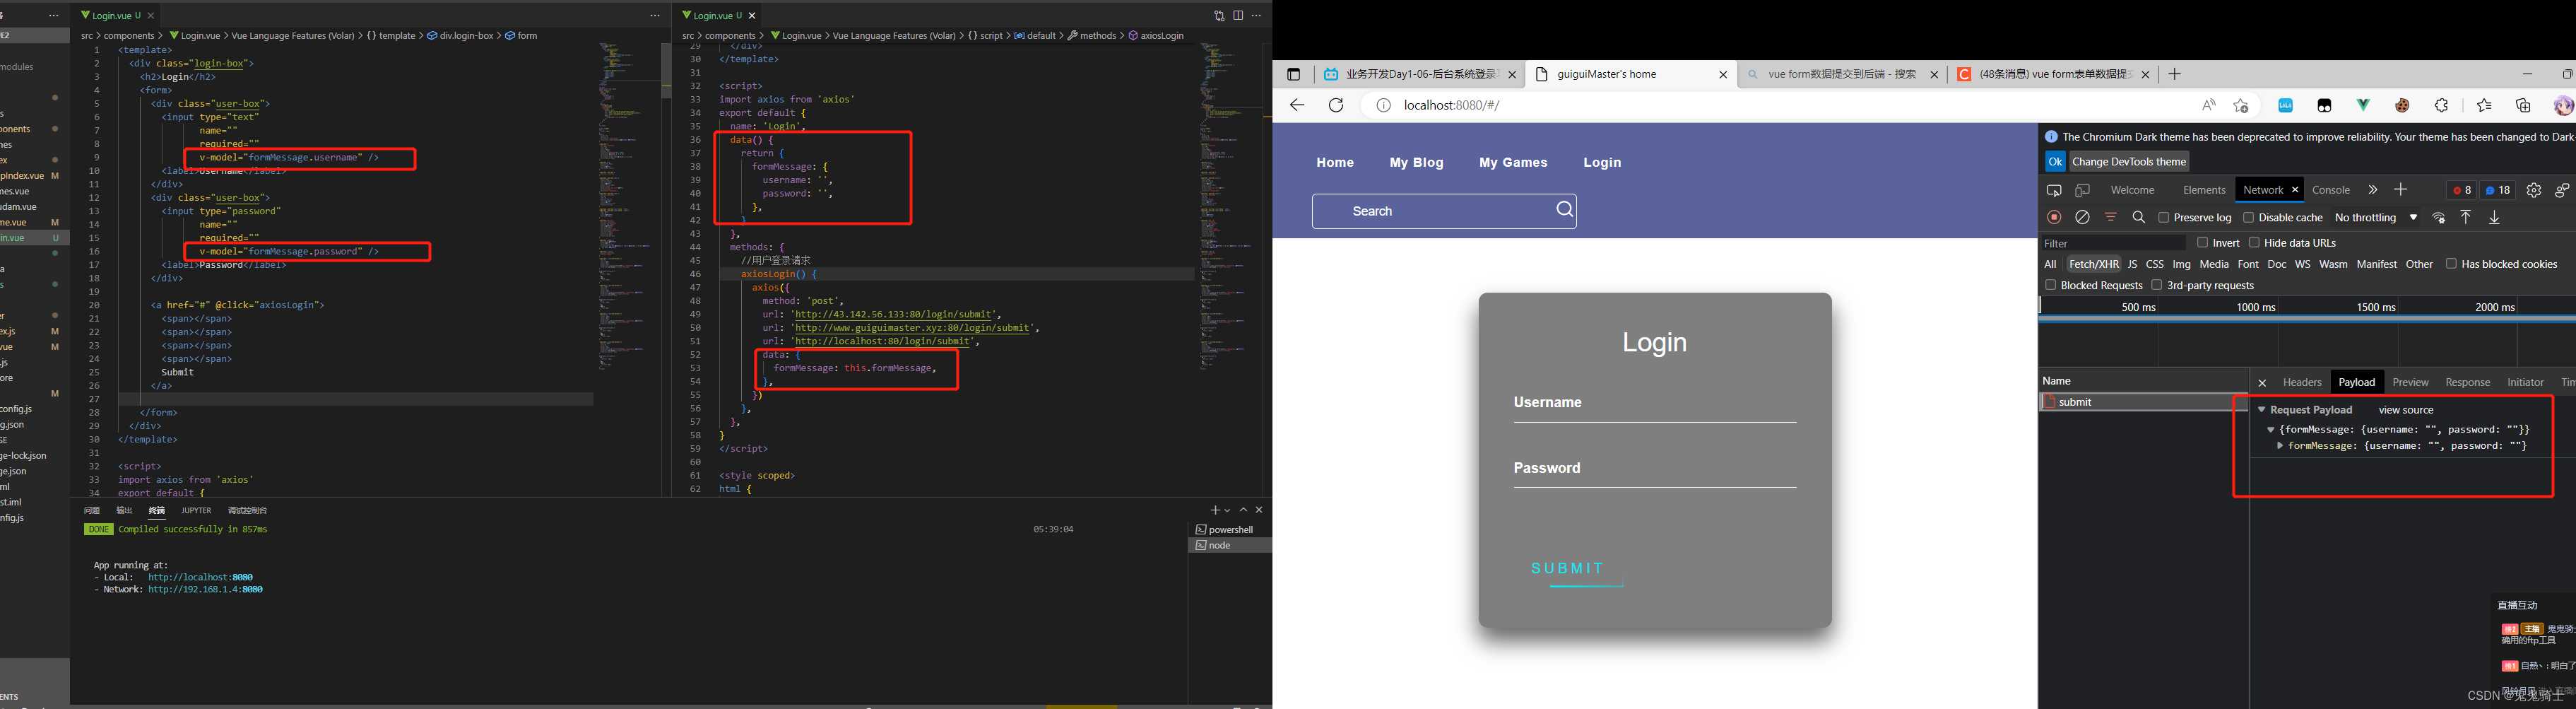Click the red record network log icon
Image resolution: width=2576 pixels, height=709 pixels.
2054,217
